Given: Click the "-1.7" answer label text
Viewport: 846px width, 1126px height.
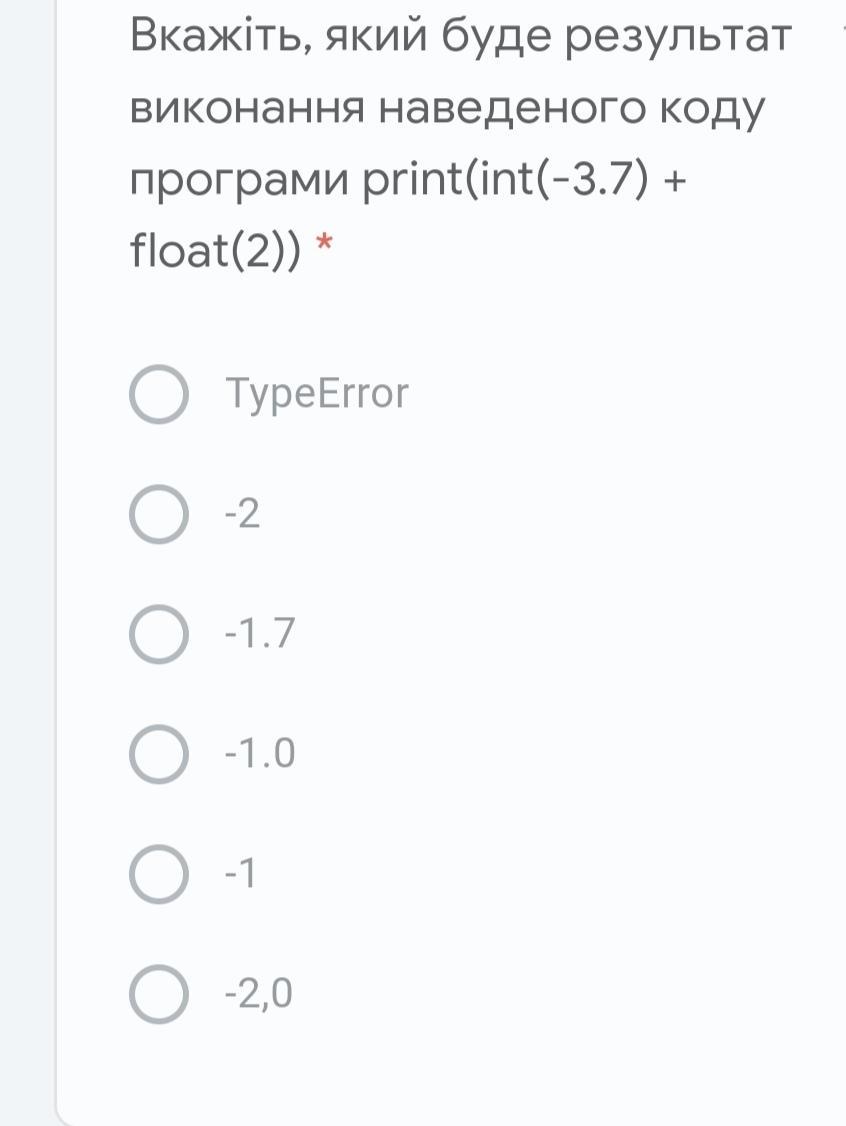Looking at the screenshot, I should 259,633.
